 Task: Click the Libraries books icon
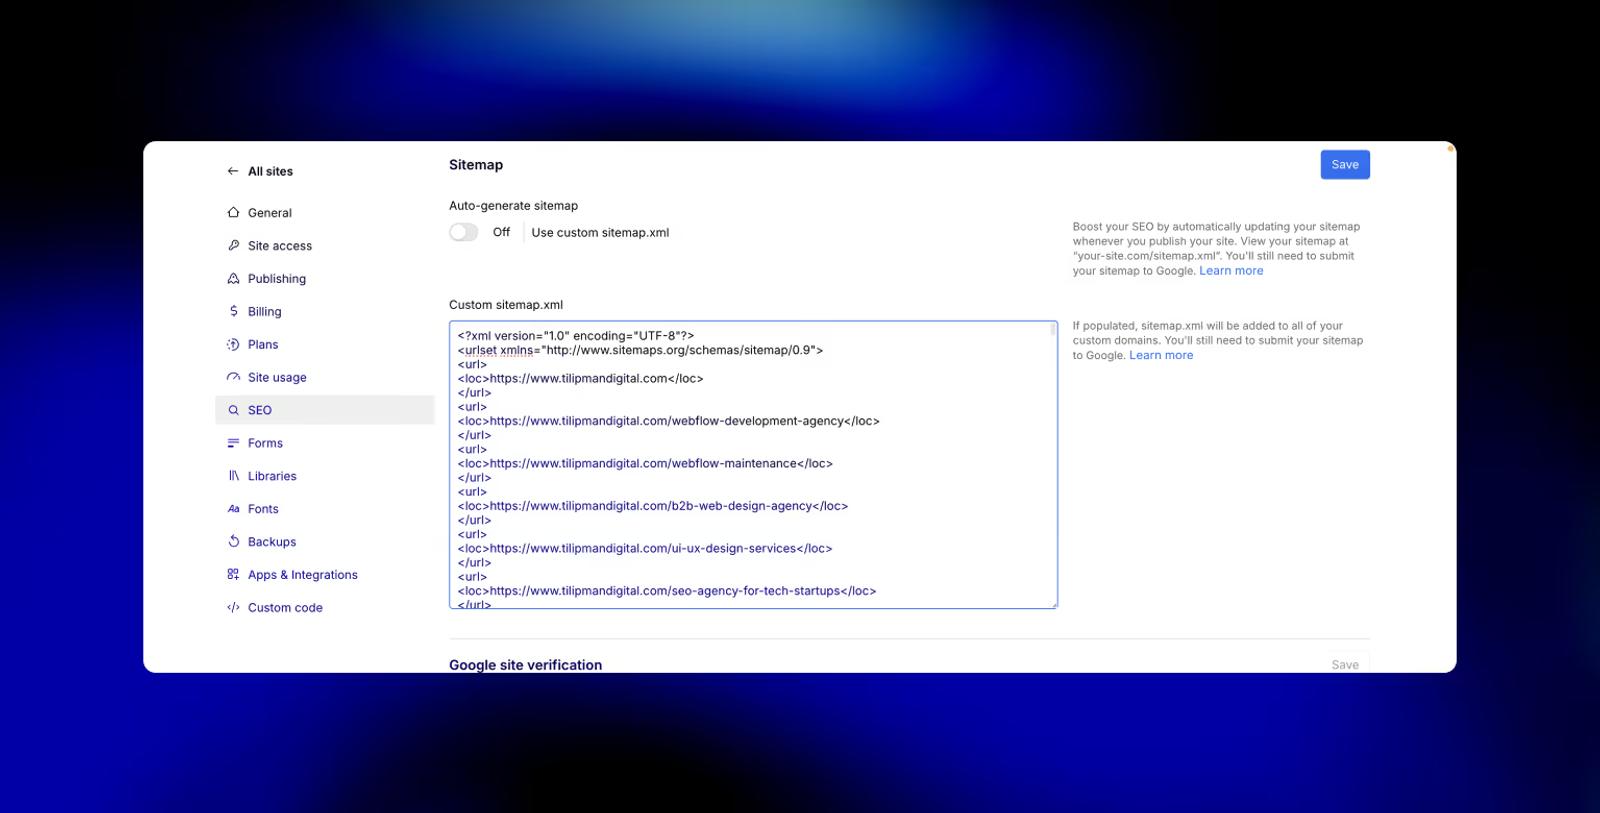coord(233,476)
